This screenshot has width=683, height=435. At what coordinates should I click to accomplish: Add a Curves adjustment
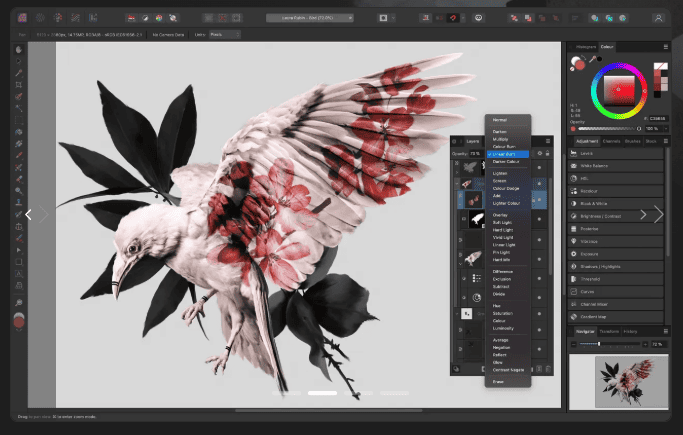(616, 292)
